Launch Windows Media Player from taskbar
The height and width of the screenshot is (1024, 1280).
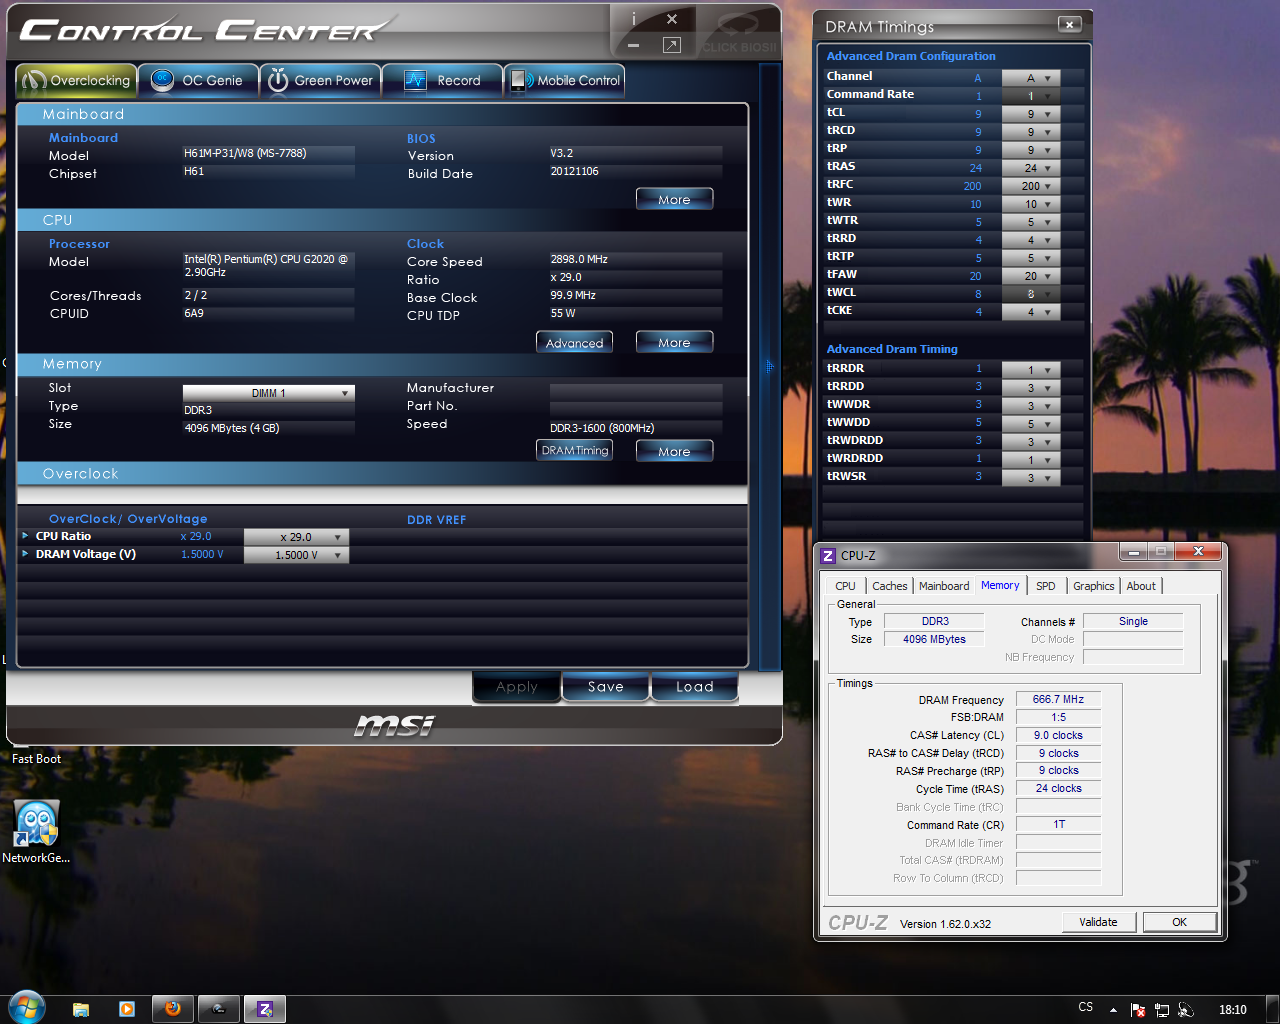click(x=127, y=1009)
